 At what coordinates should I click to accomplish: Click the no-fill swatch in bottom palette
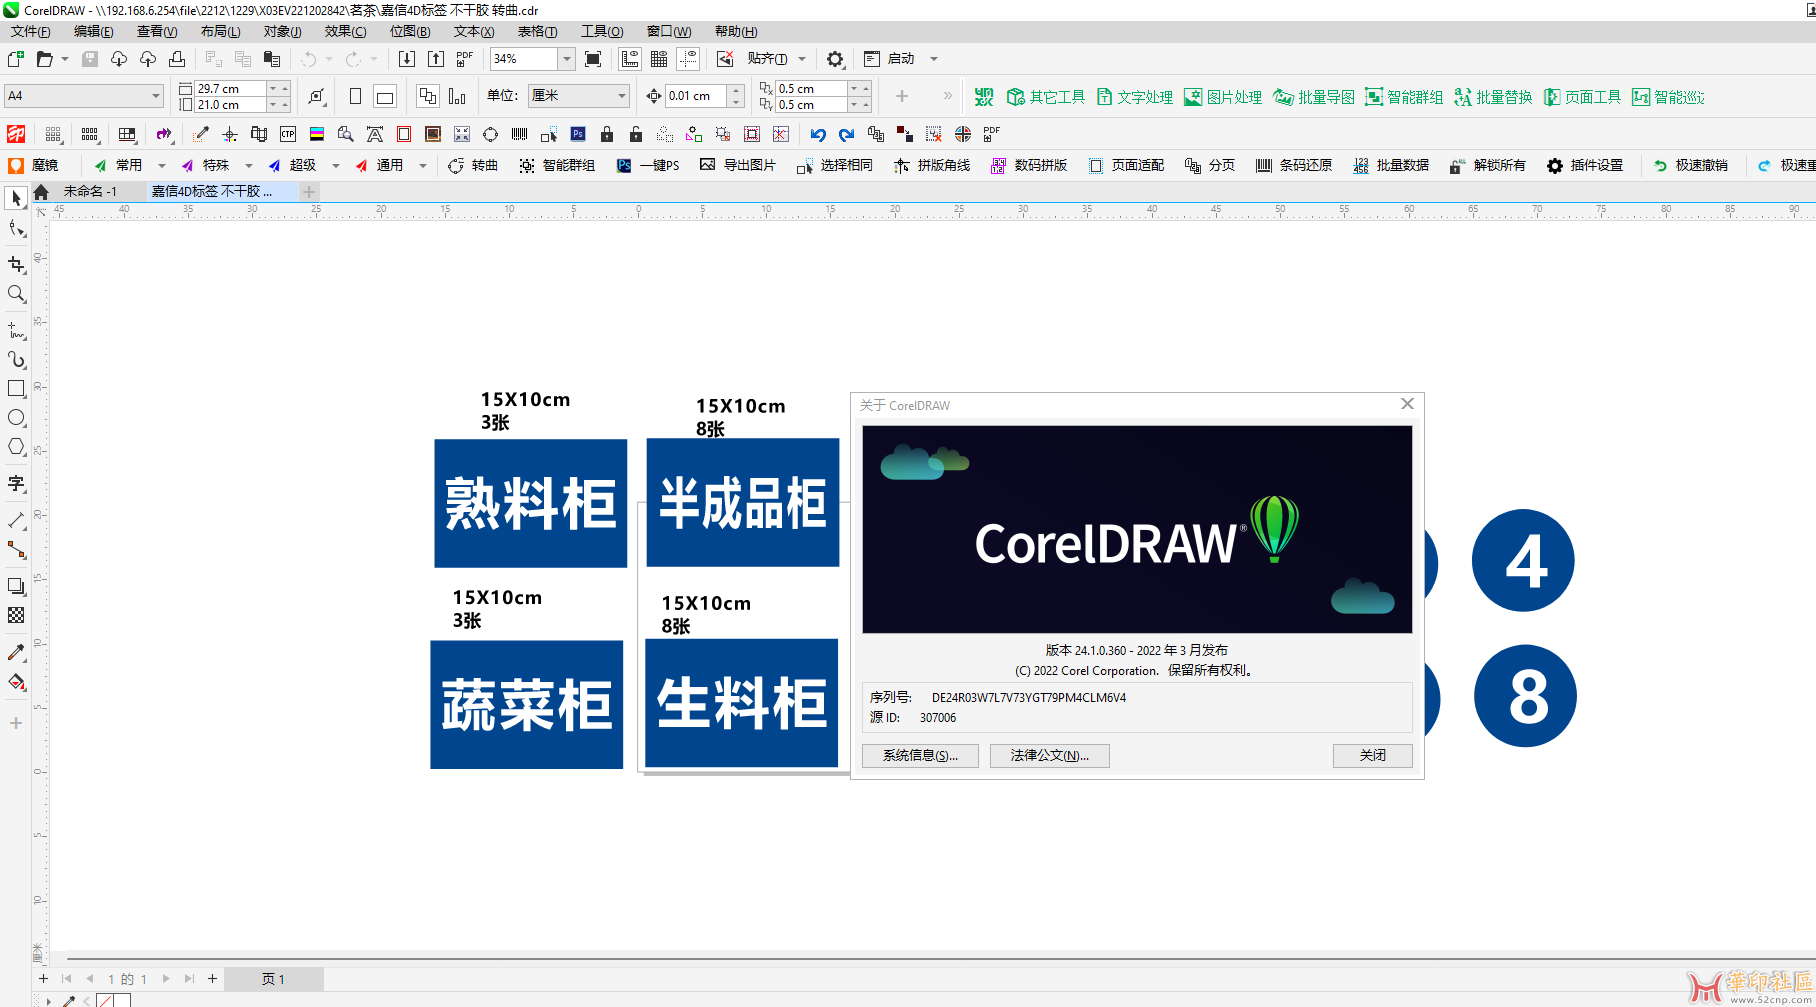[x=104, y=1001]
